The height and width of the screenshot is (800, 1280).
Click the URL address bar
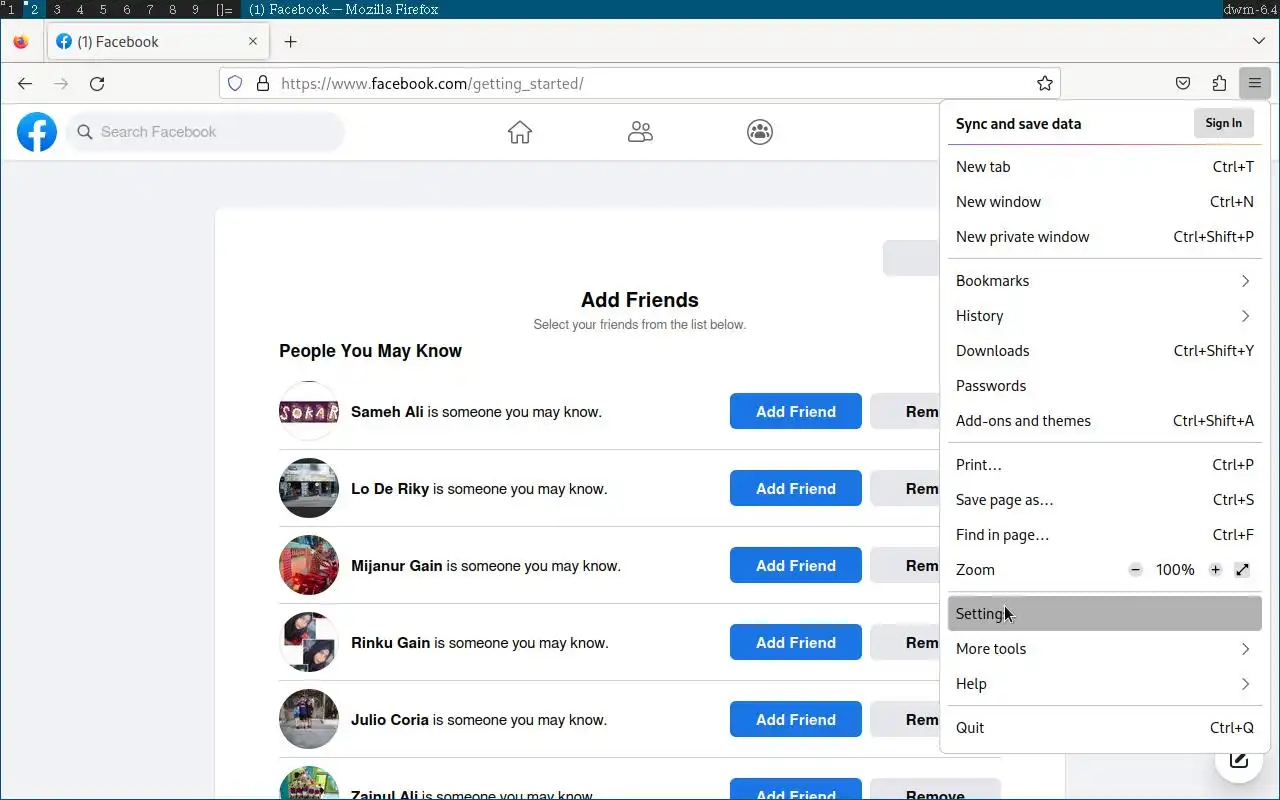coord(640,84)
